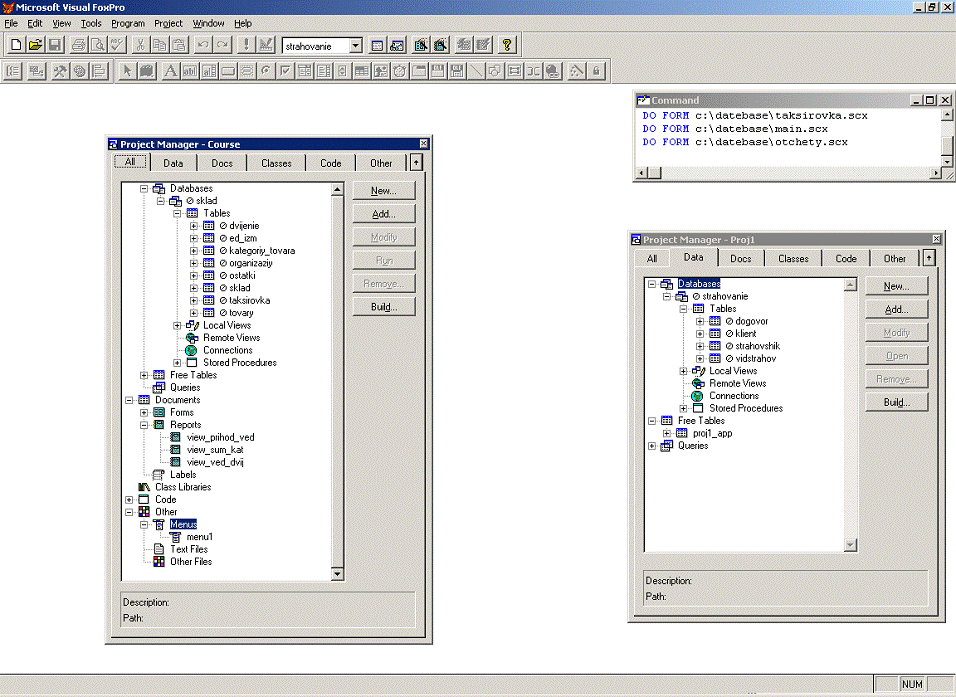Click the yellow Help question mark icon
This screenshot has width=956, height=697.
[x=507, y=45]
